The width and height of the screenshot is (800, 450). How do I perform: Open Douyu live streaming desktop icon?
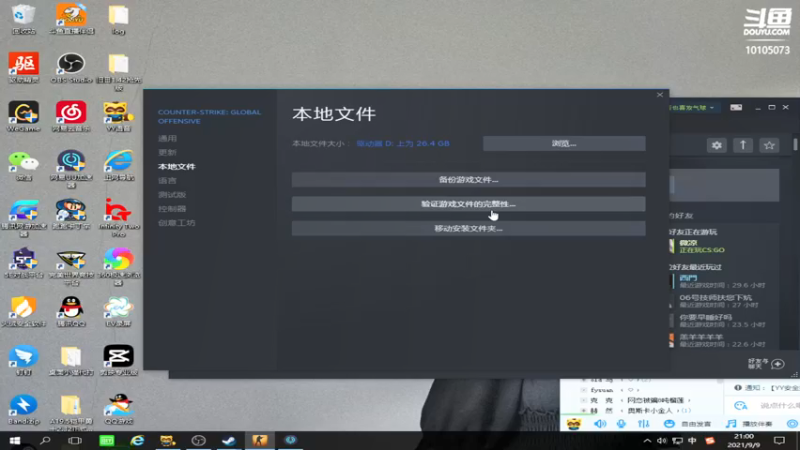71,19
